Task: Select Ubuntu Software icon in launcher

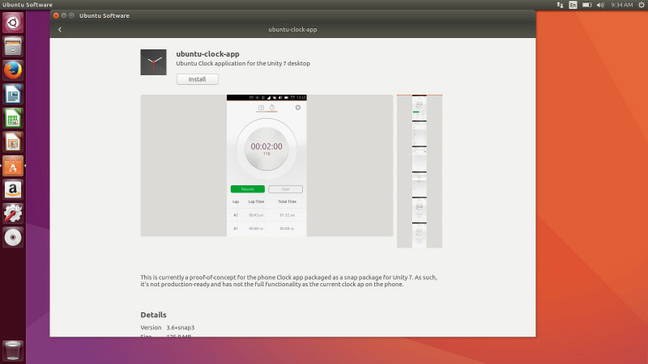Action: click(x=13, y=166)
